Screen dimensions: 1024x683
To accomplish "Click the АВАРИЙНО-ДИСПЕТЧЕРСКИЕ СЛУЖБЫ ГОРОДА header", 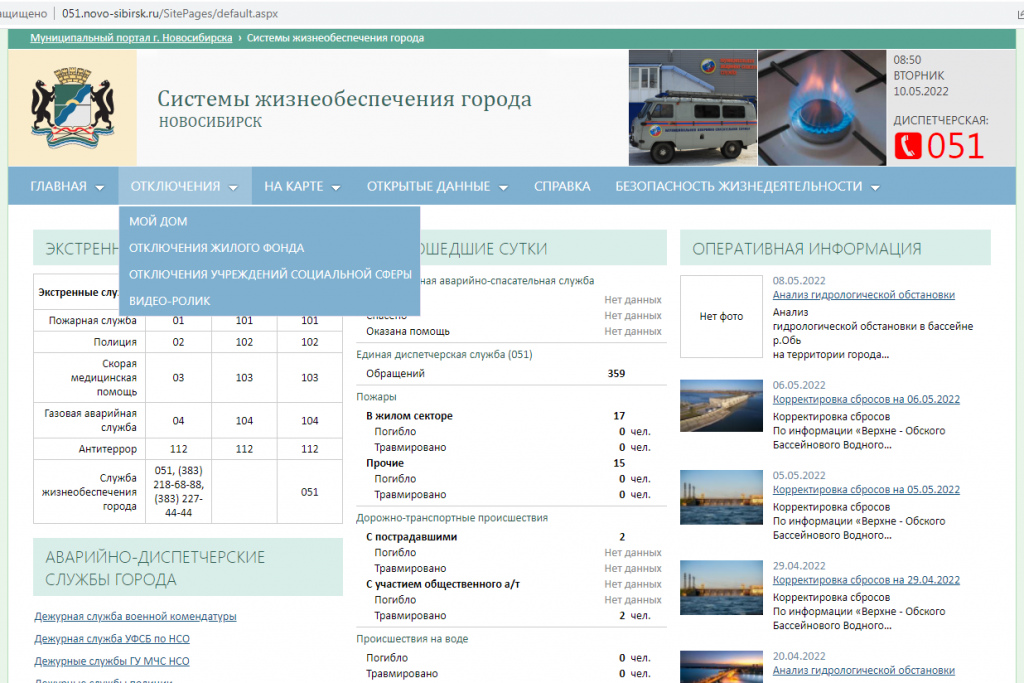I will point(188,567).
